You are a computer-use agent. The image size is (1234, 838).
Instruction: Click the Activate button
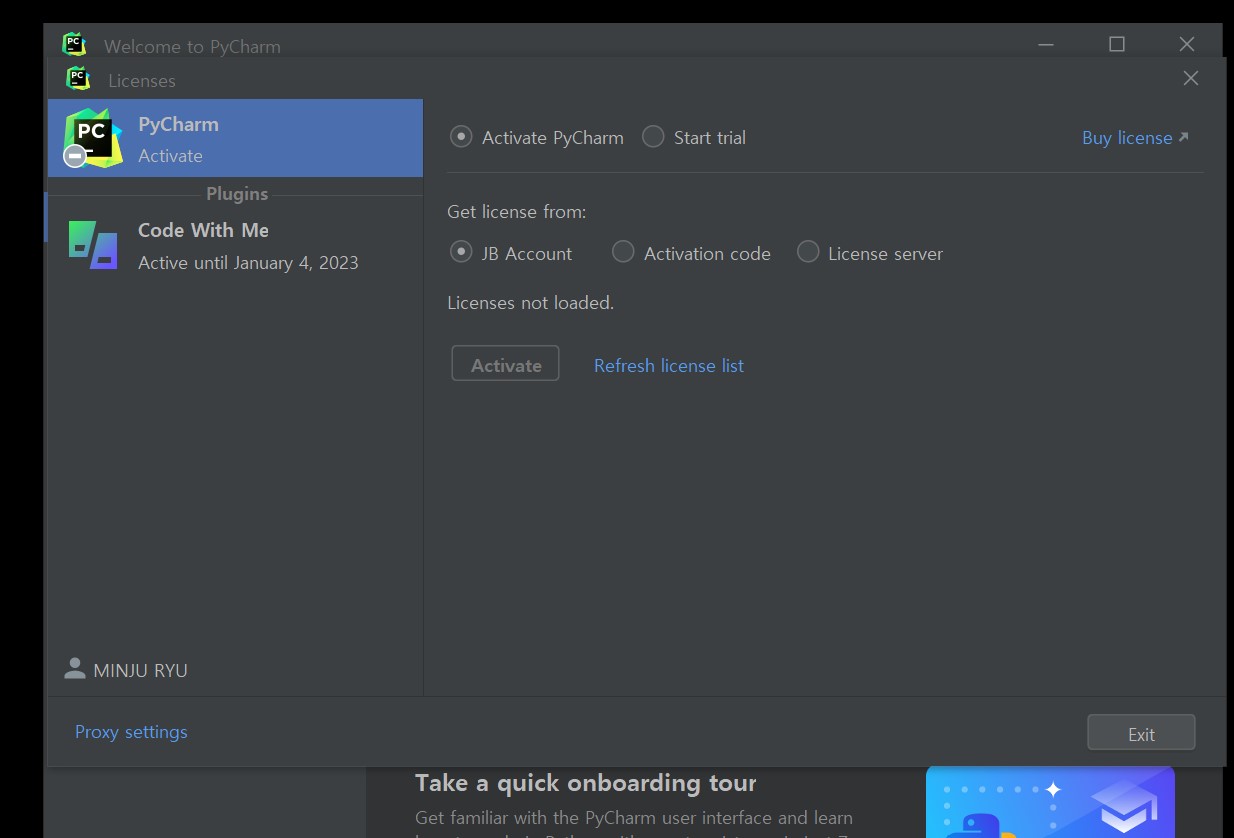click(x=505, y=364)
